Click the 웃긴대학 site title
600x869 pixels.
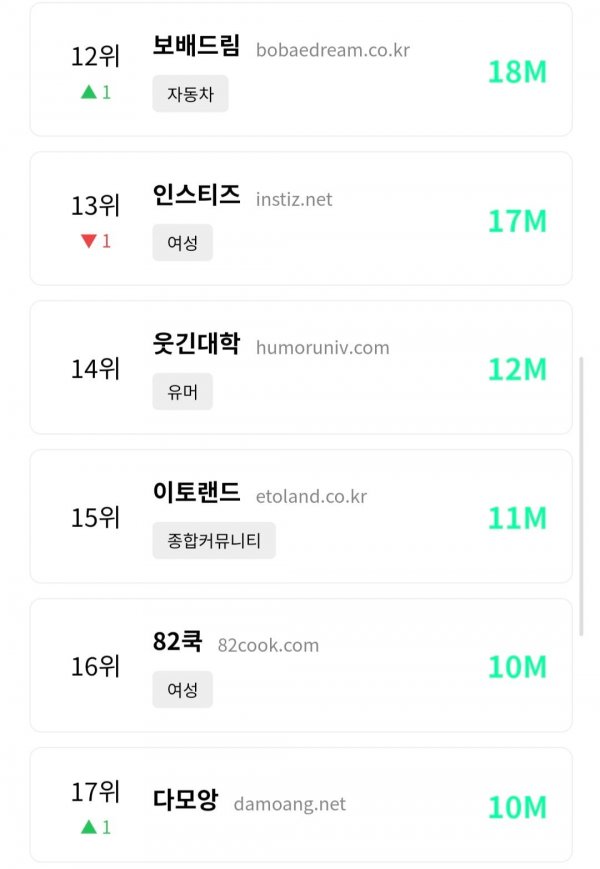click(x=196, y=343)
